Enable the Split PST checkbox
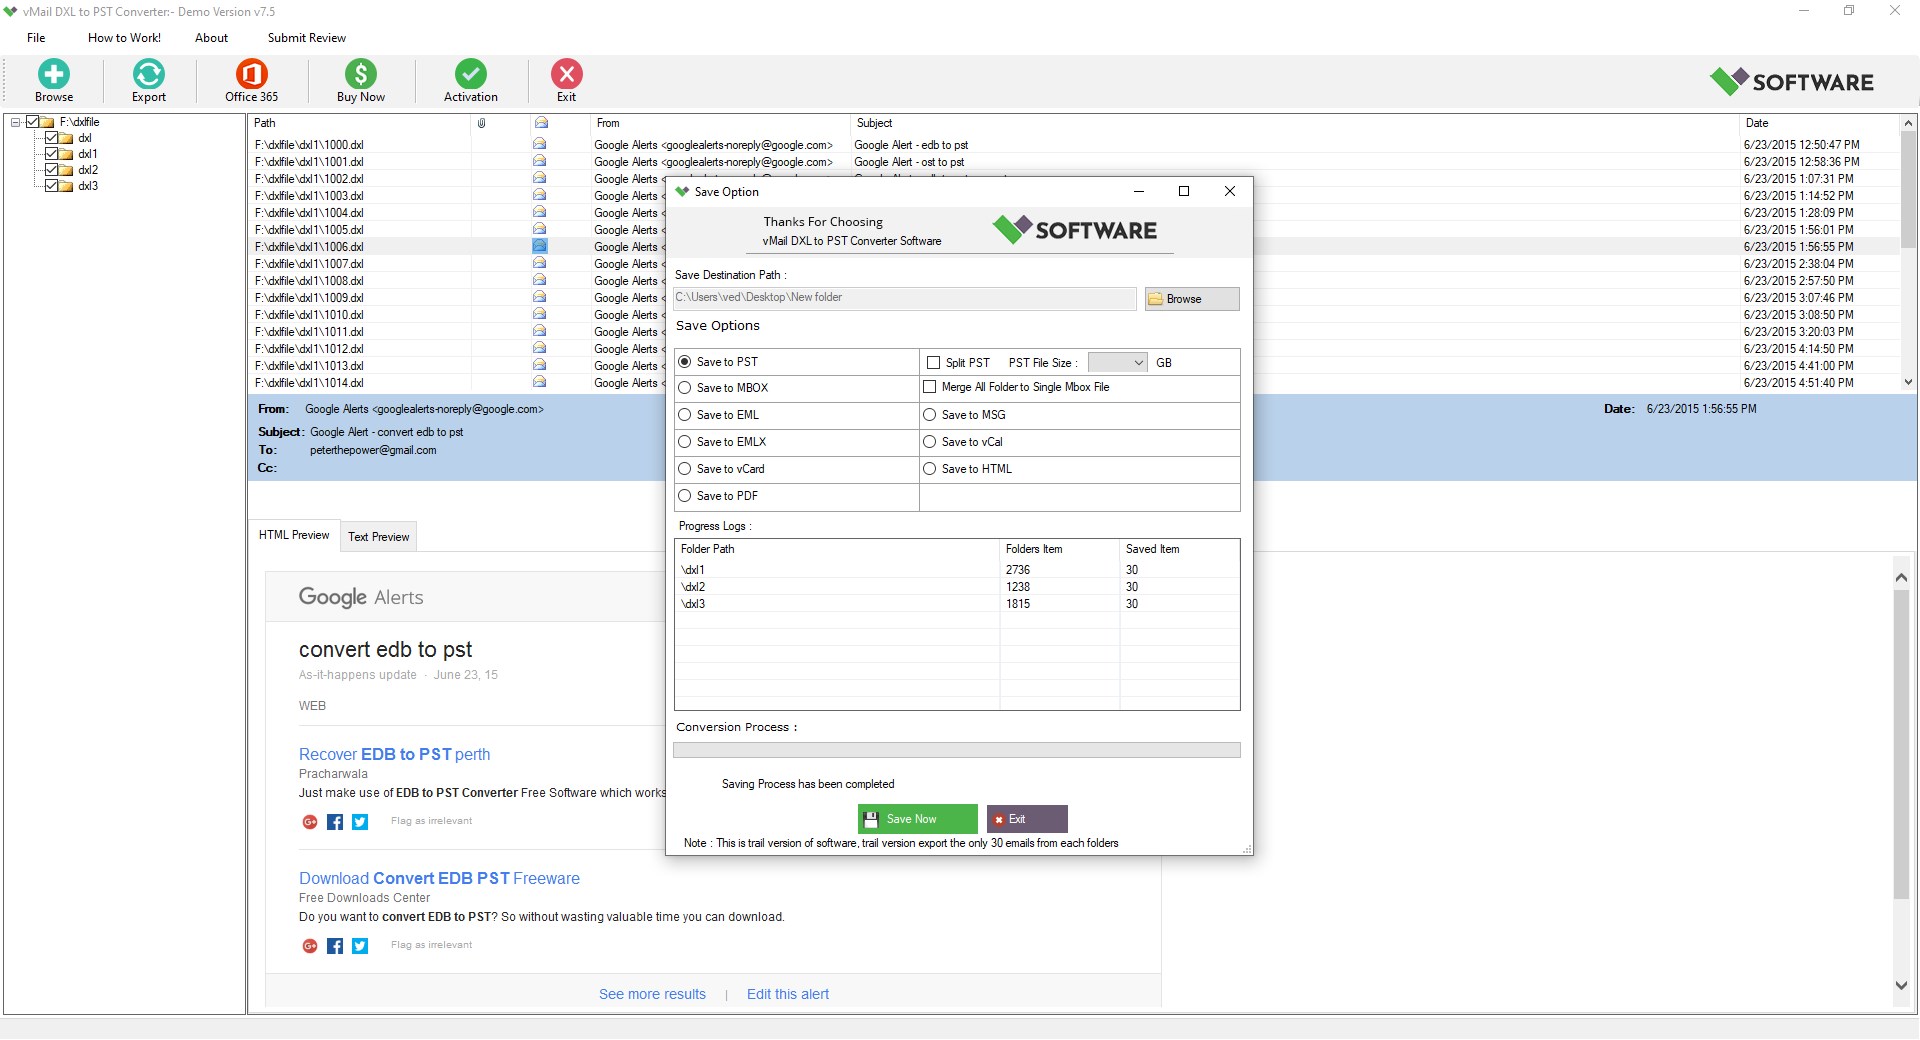The height and width of the screenshot is (1040, 1920). coord(934,363)
